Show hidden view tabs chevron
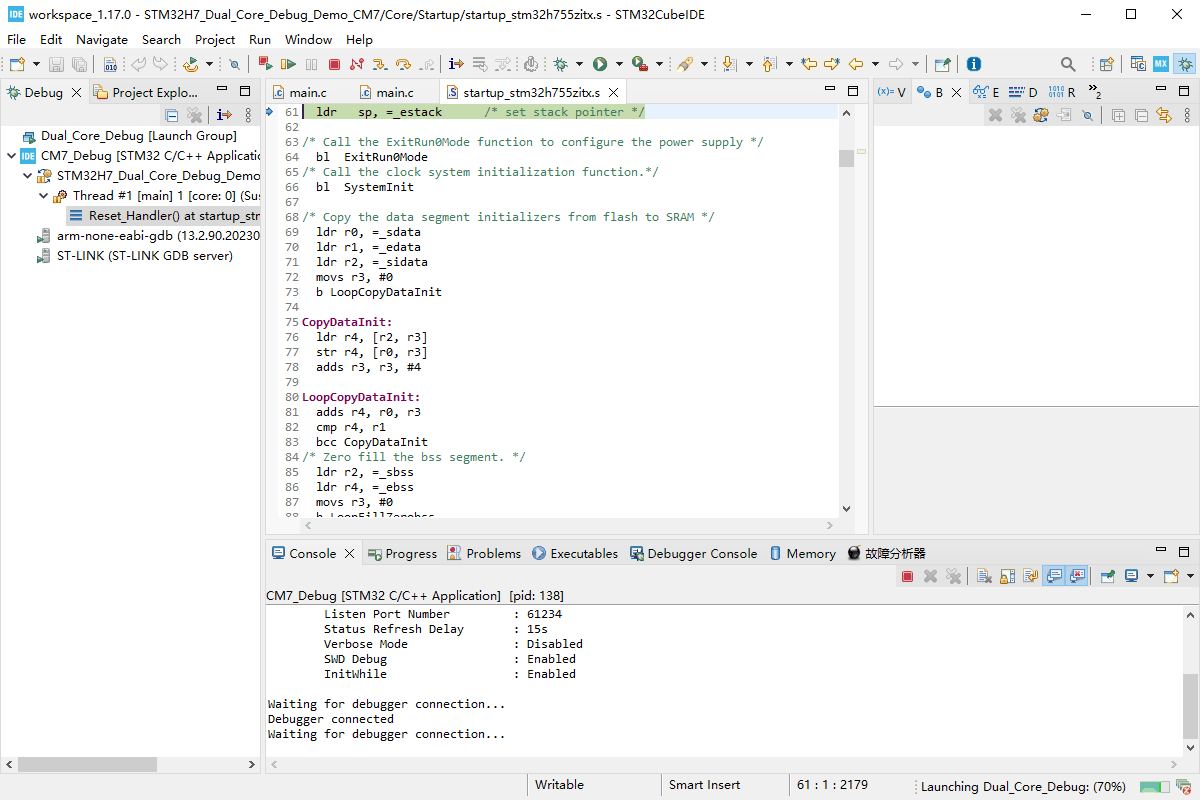Image resolution: width=1200 pixels, height=800 pixels. [x=1094, y=92]
